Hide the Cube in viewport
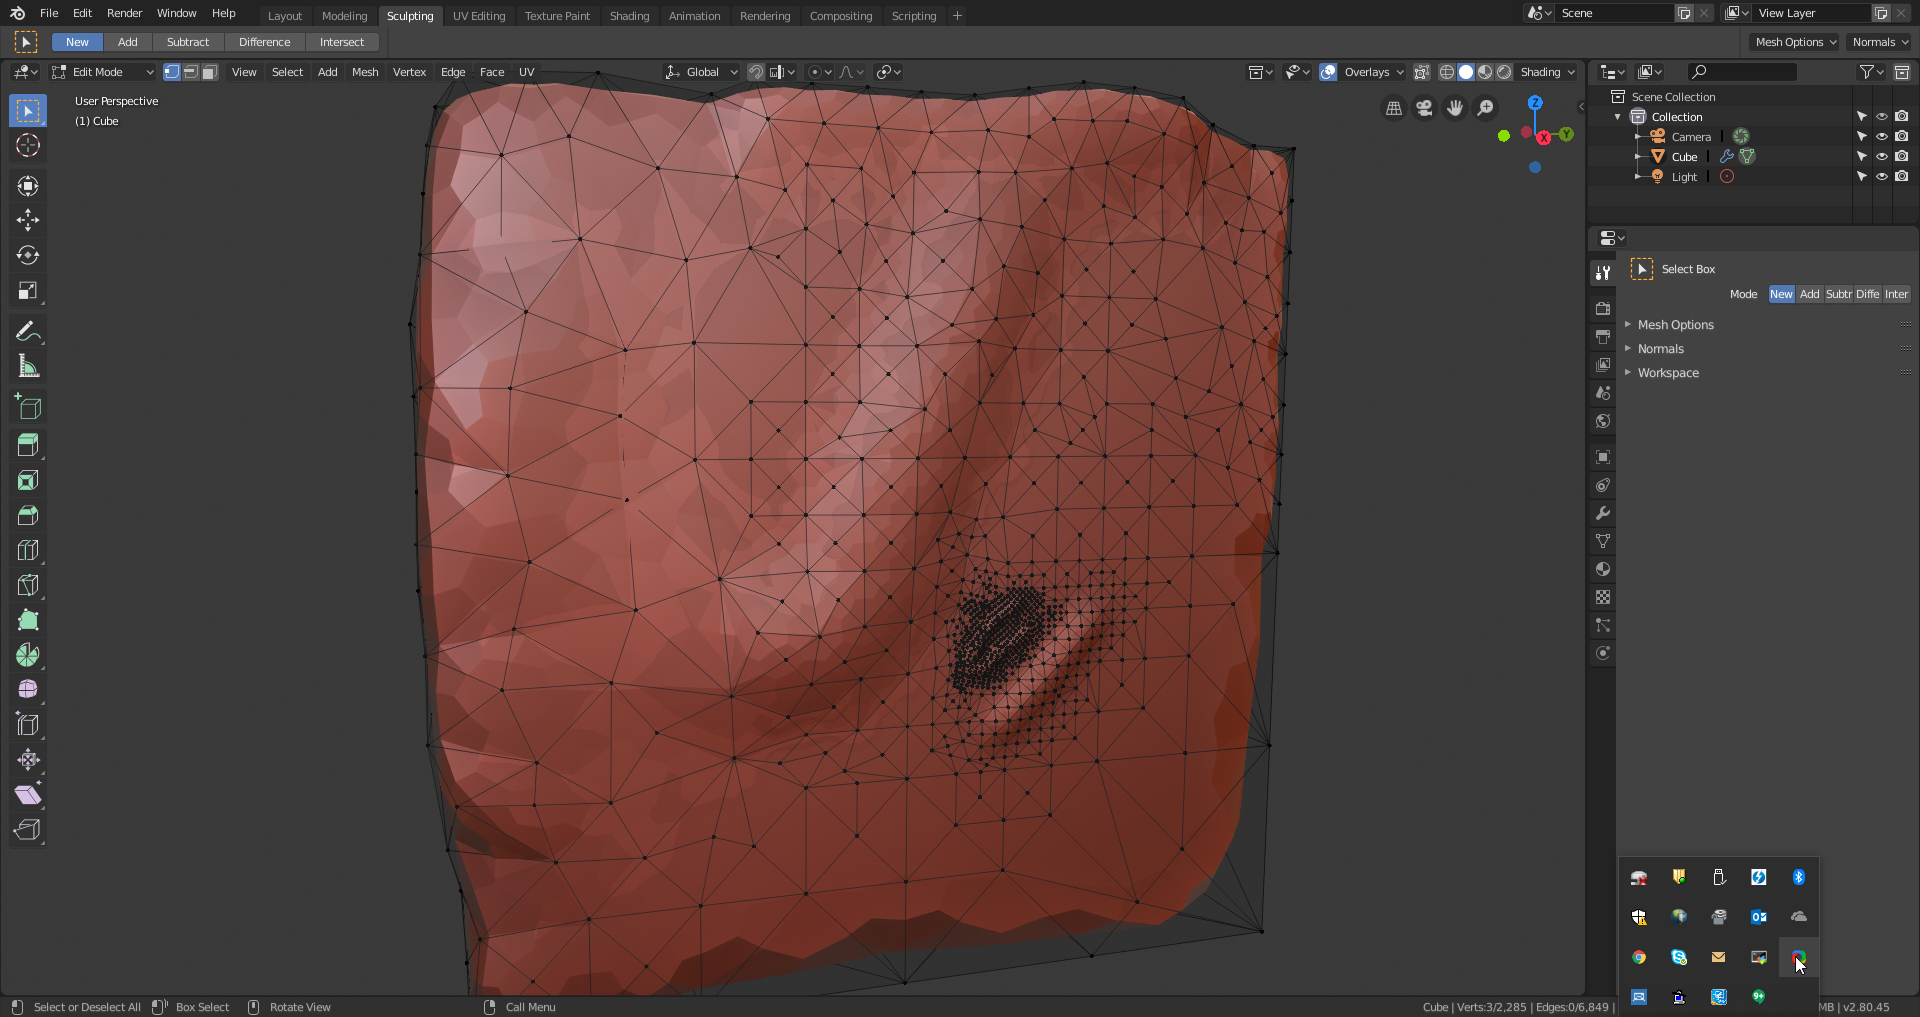This screenshot has width=1920, height=1017. tap(1881, 157)
